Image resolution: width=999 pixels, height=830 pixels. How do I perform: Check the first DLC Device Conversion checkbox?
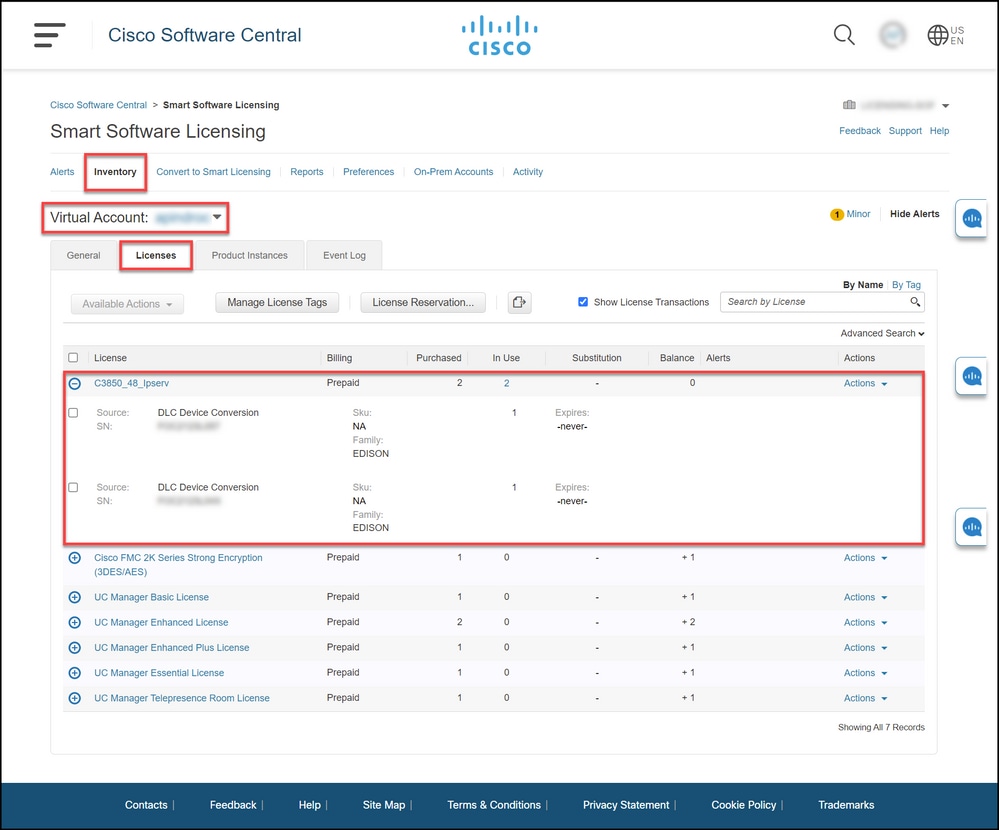(73, 413)
